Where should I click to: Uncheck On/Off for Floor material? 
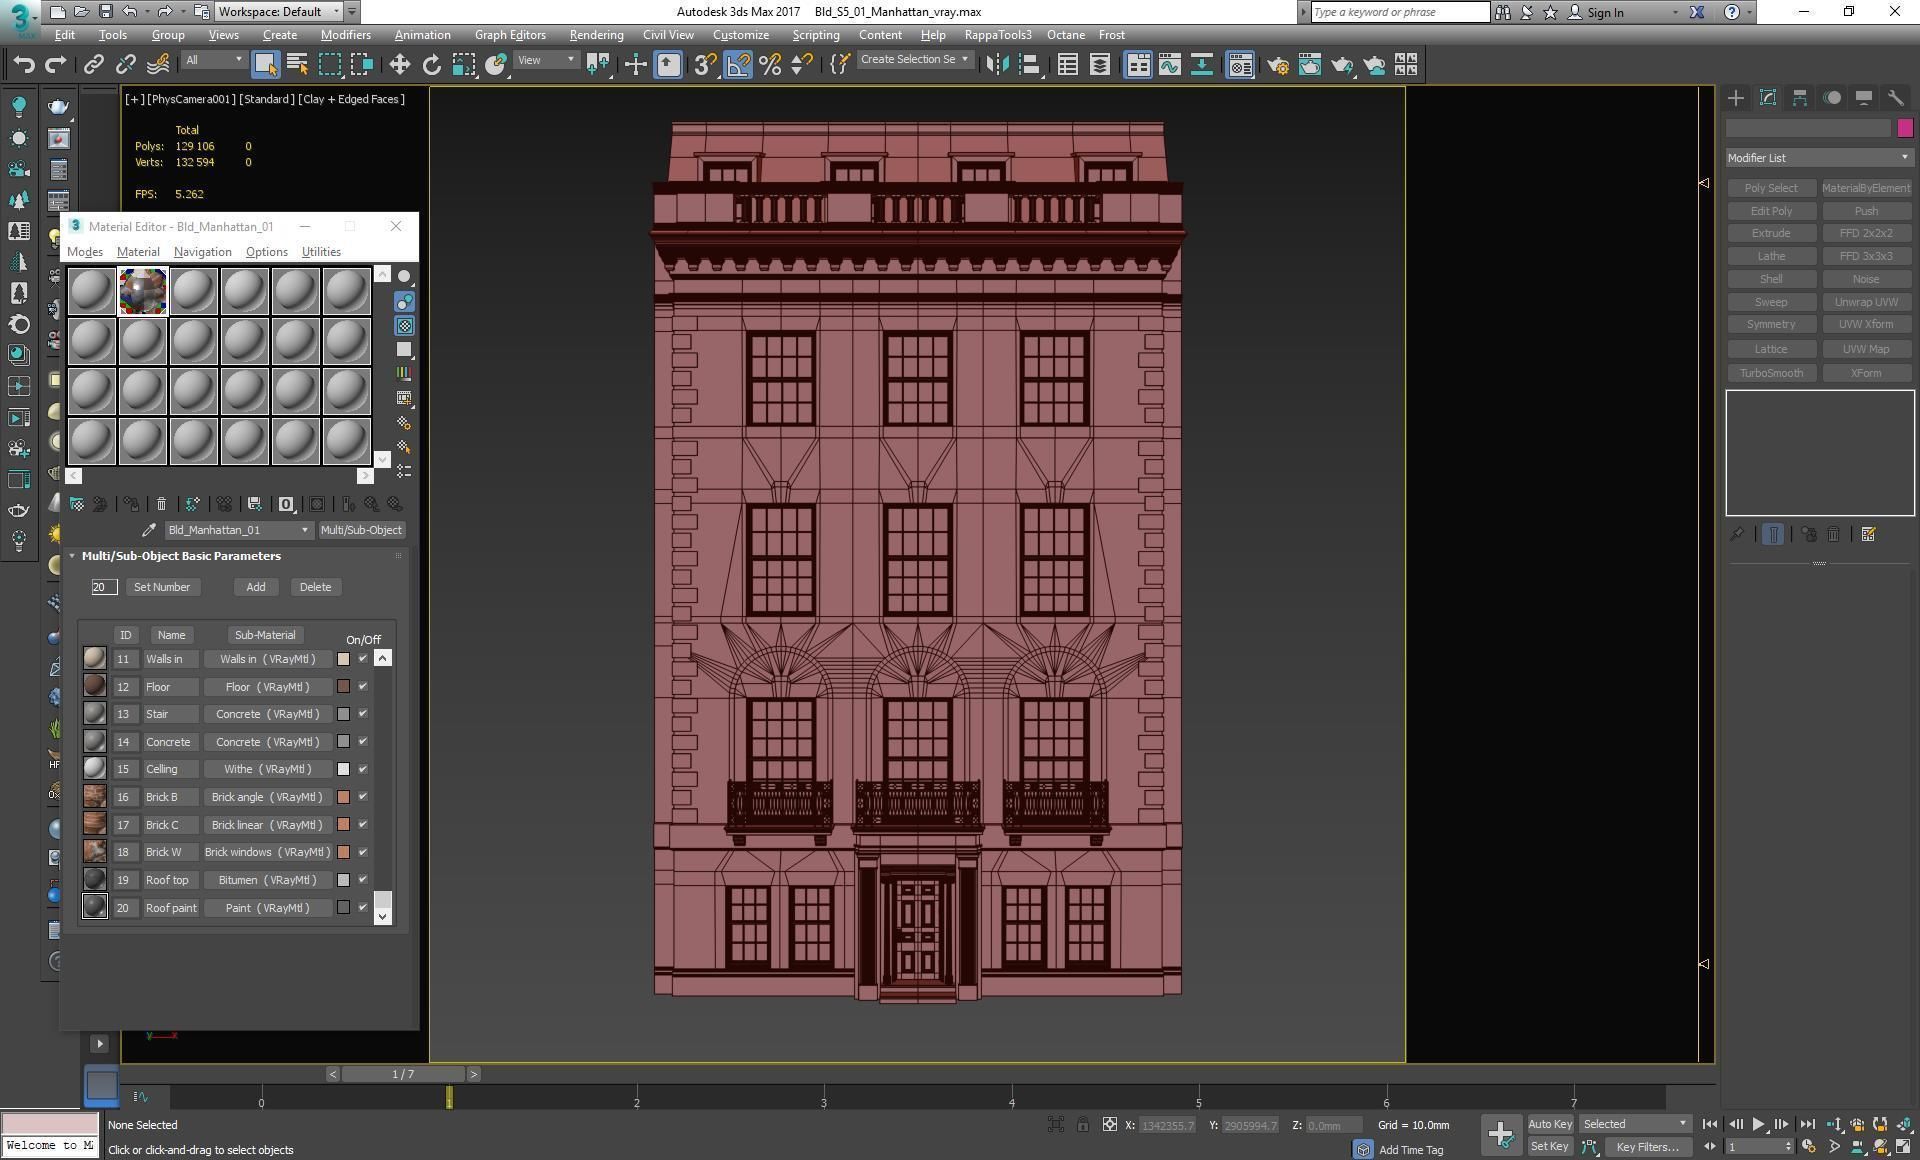[363, 687]
